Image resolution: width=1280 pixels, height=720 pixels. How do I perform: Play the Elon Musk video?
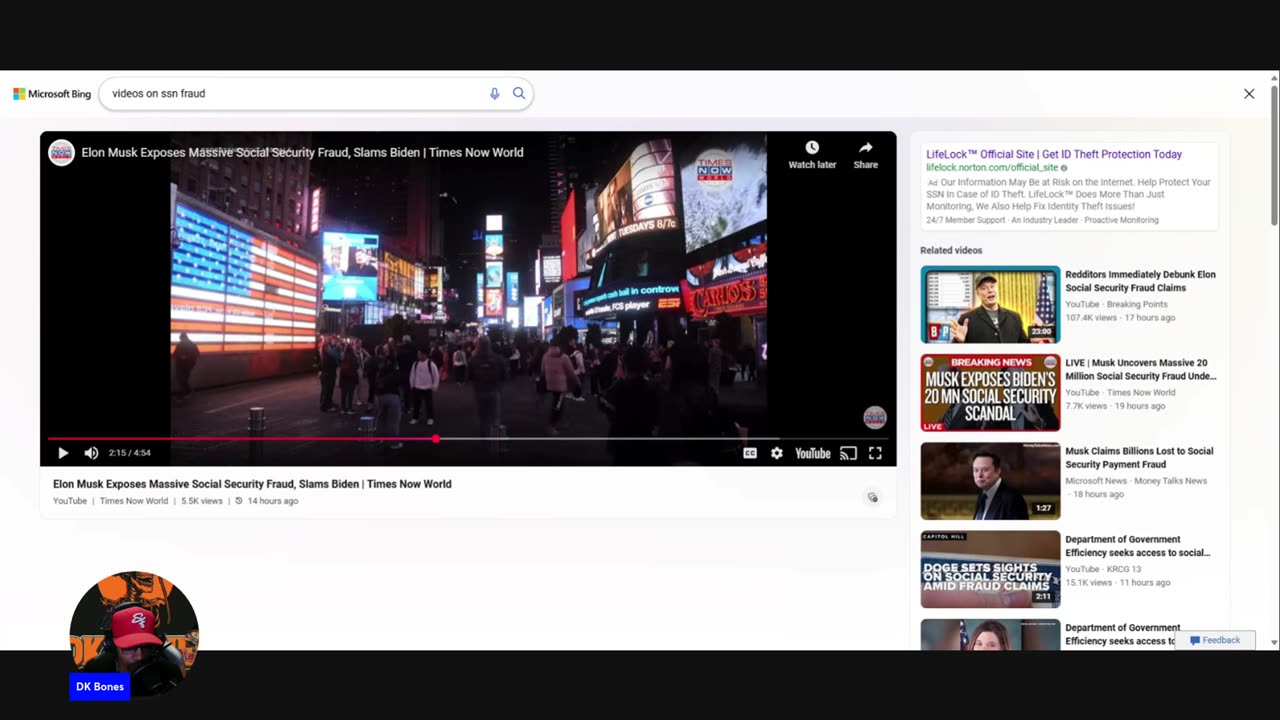(x=63, y=453)
